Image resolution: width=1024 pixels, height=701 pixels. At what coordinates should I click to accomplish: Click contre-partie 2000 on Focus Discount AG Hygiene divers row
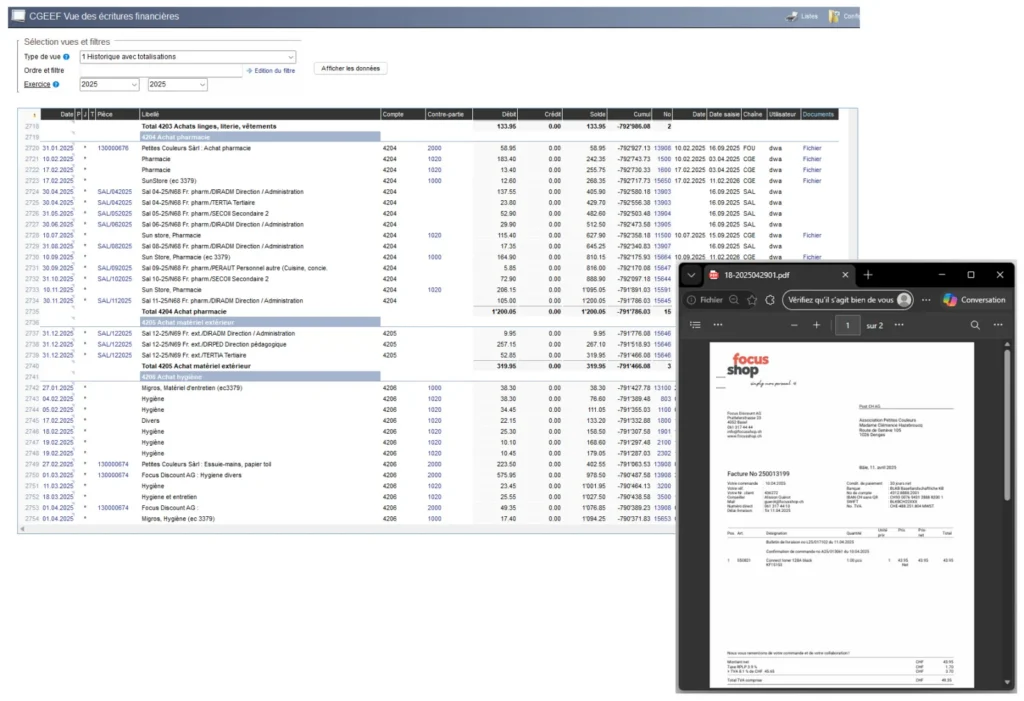[x=434, y=475]
